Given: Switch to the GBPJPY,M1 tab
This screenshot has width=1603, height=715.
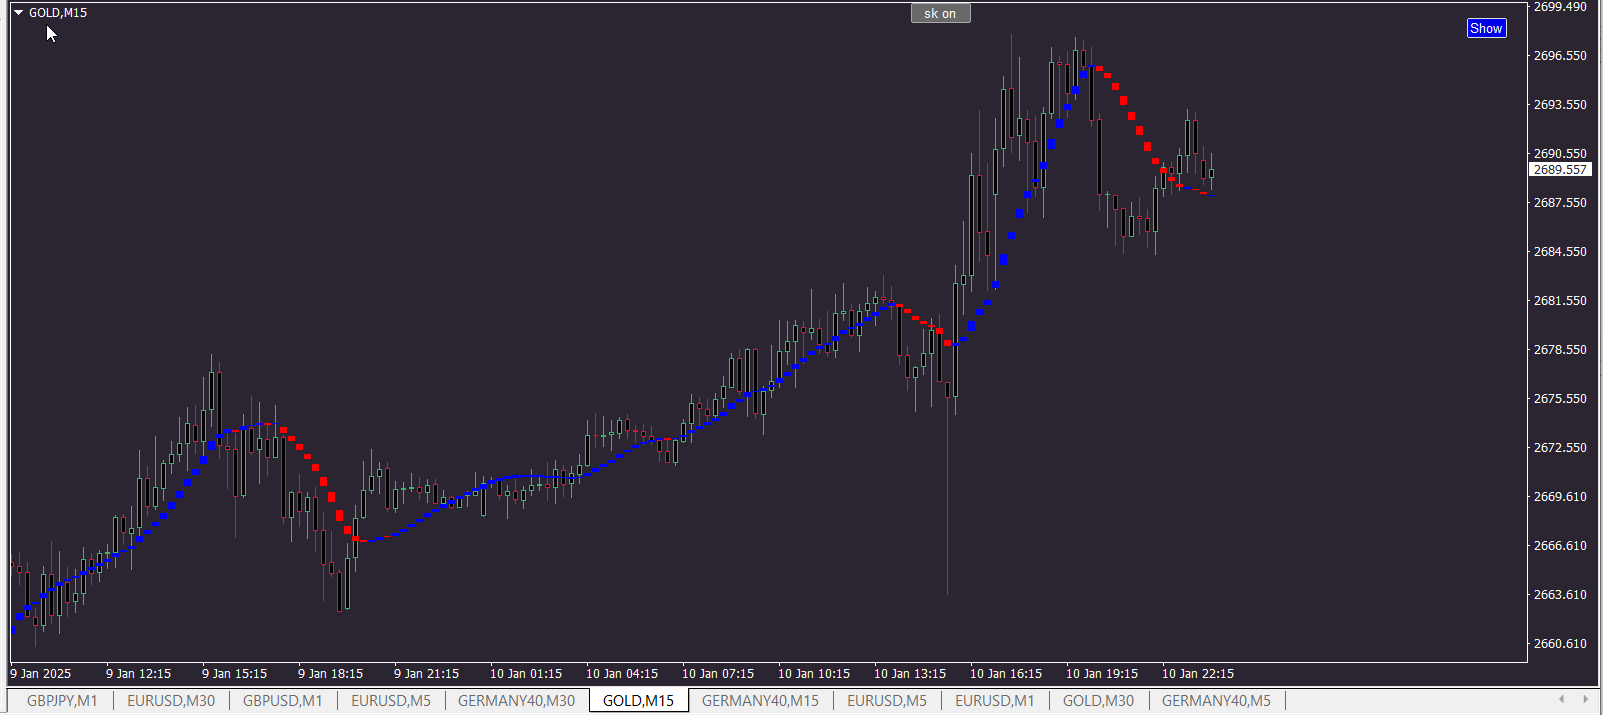Looking at the screenshot, I should (62, 701).
